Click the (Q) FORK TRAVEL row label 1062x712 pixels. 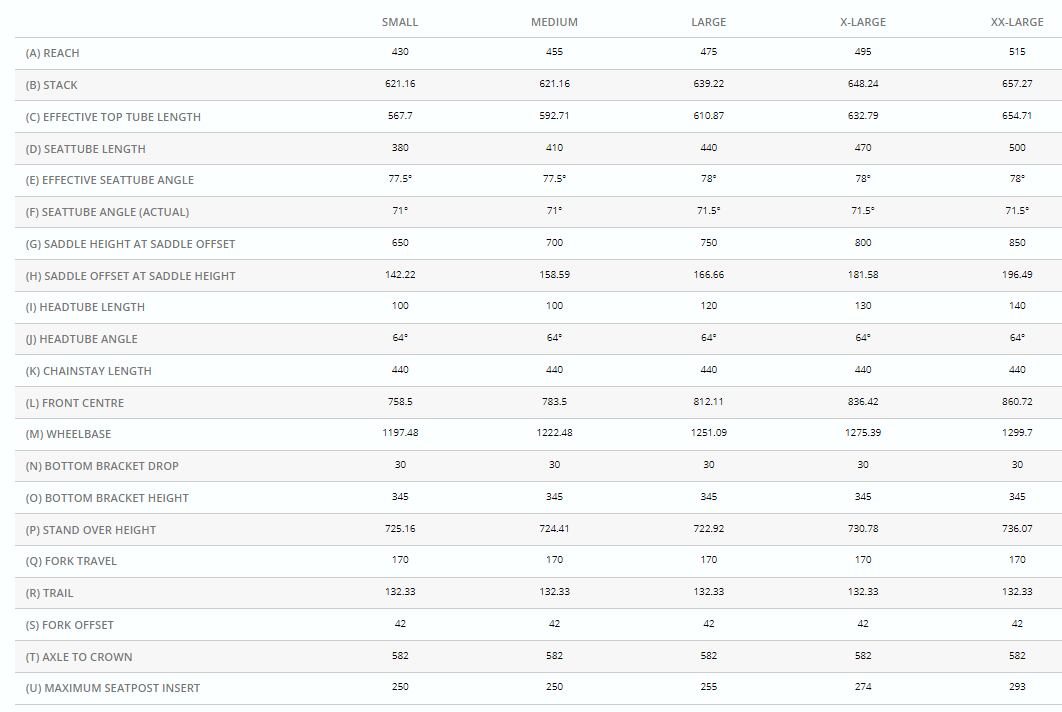click(x=71, y=561)
